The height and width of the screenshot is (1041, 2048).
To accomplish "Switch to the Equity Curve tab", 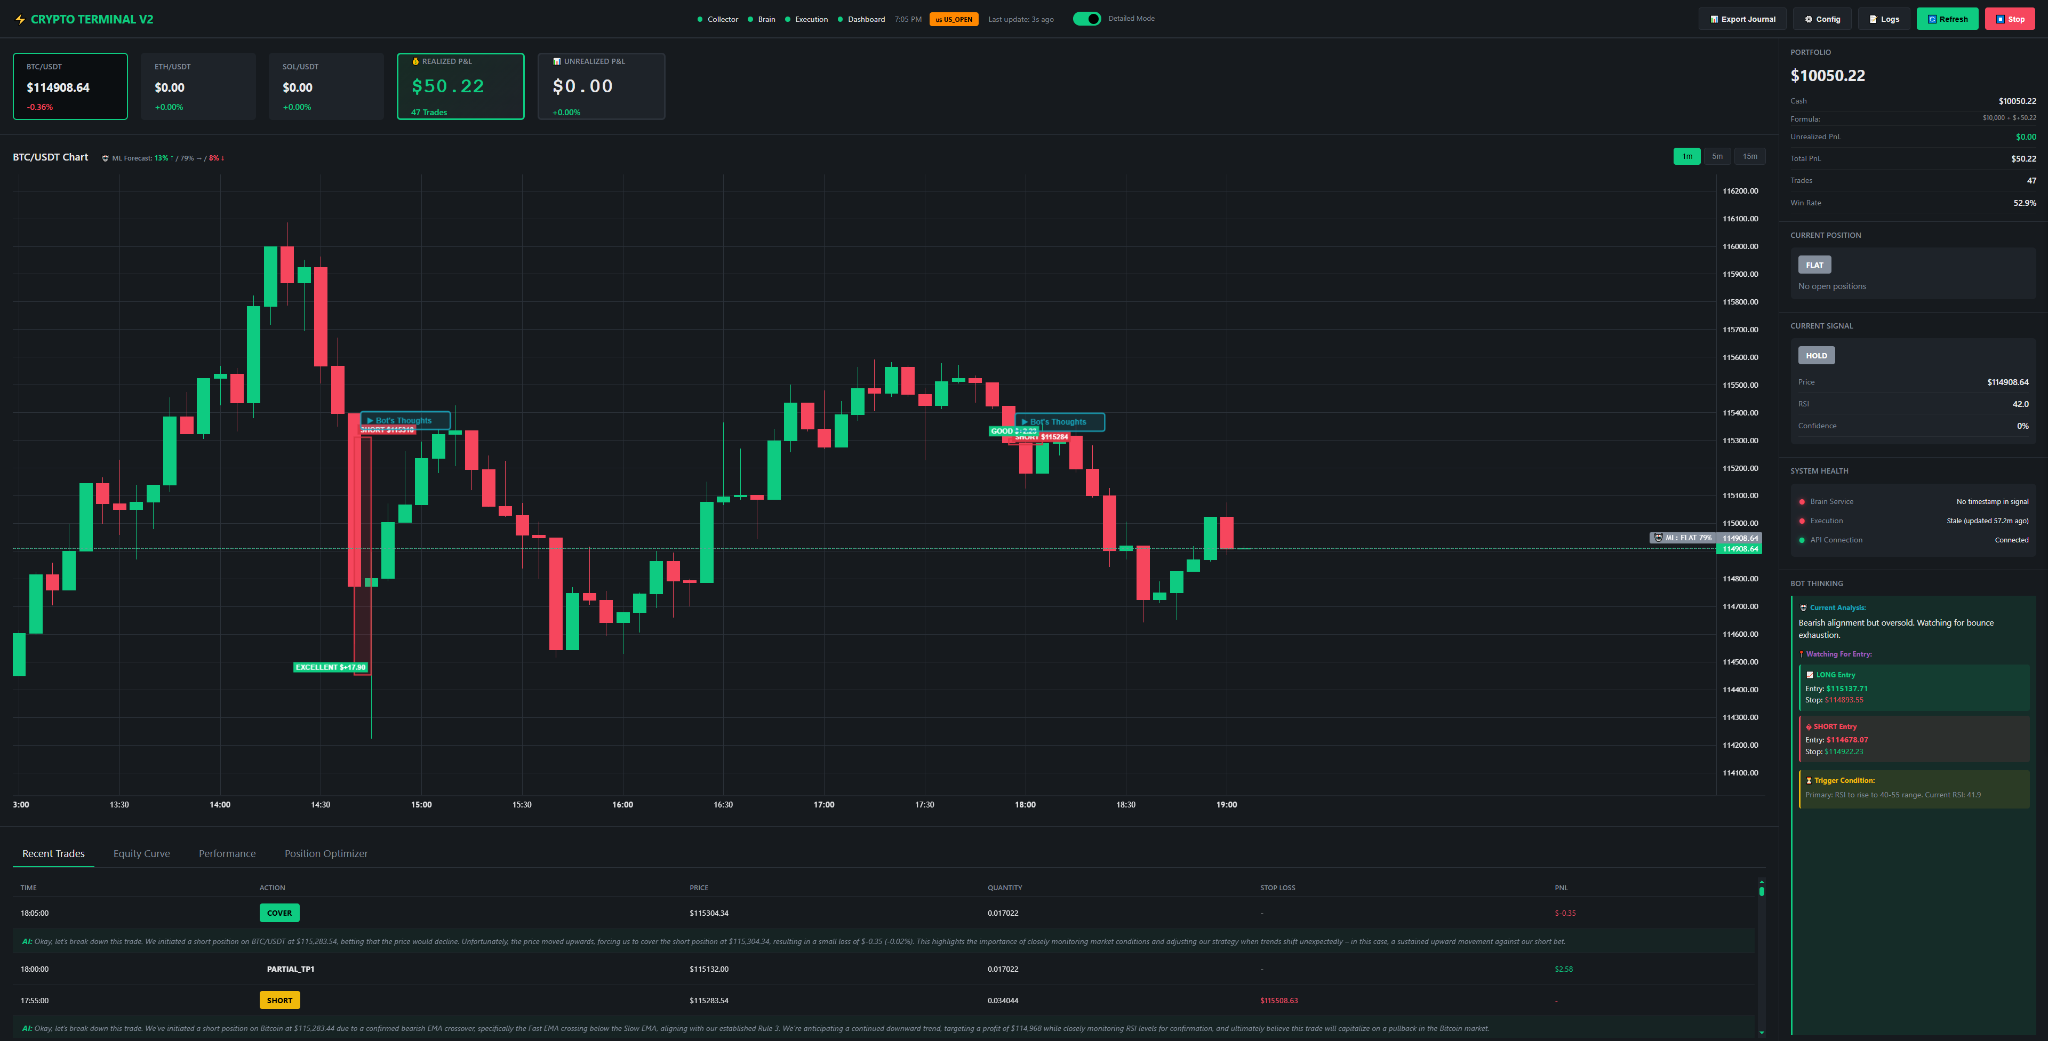I will click(141, 853).
